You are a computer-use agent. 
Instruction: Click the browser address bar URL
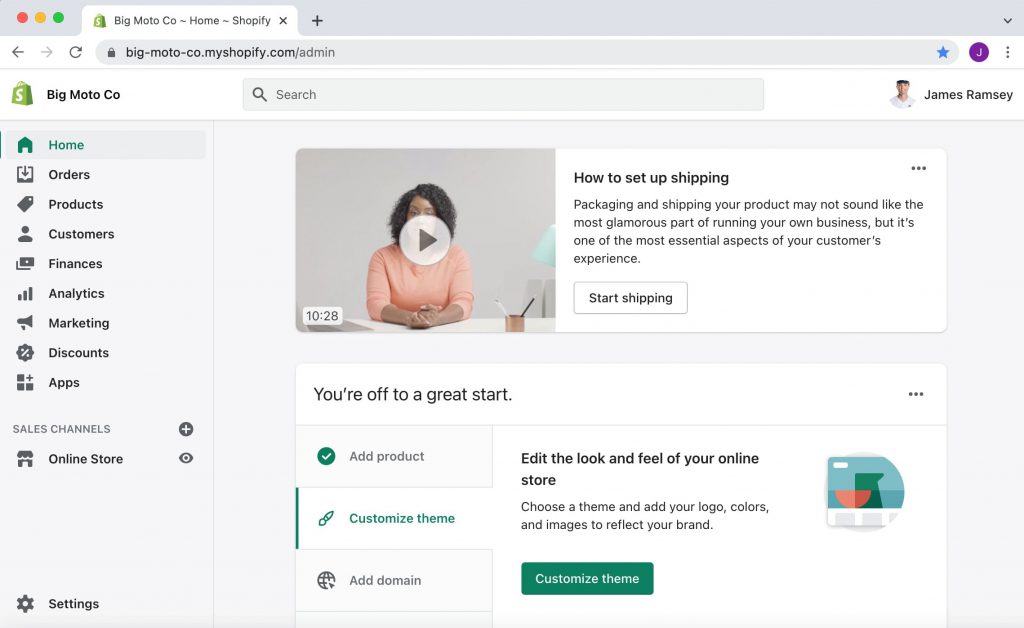(x=230, y=52)
